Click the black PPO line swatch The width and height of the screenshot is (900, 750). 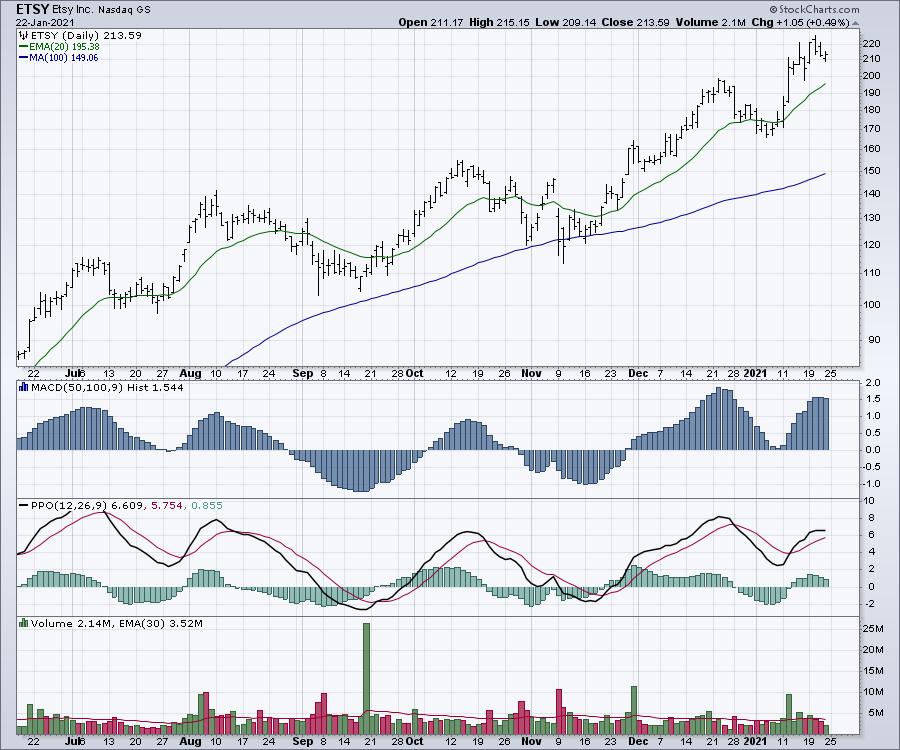[24, 506]
